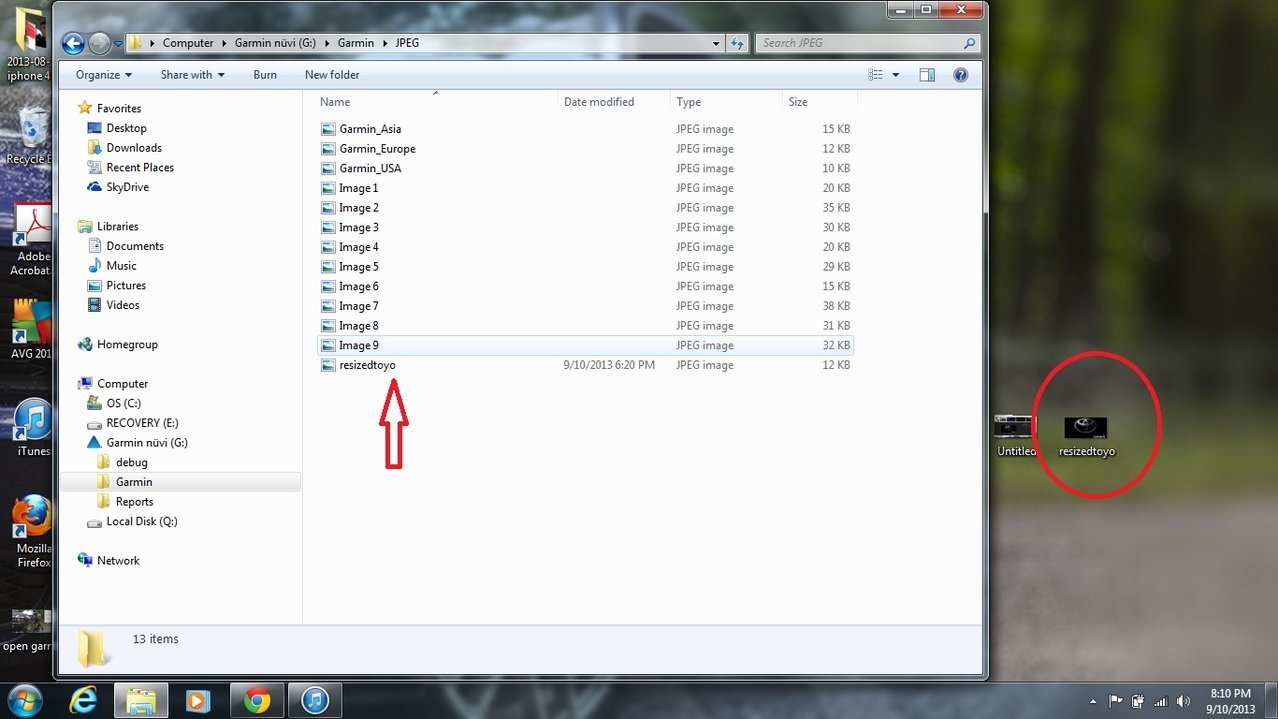This screenshot has height=719, width=1278.
Task: Click Garmin in the address bar breadcrumb
Action: click(356, 43)
